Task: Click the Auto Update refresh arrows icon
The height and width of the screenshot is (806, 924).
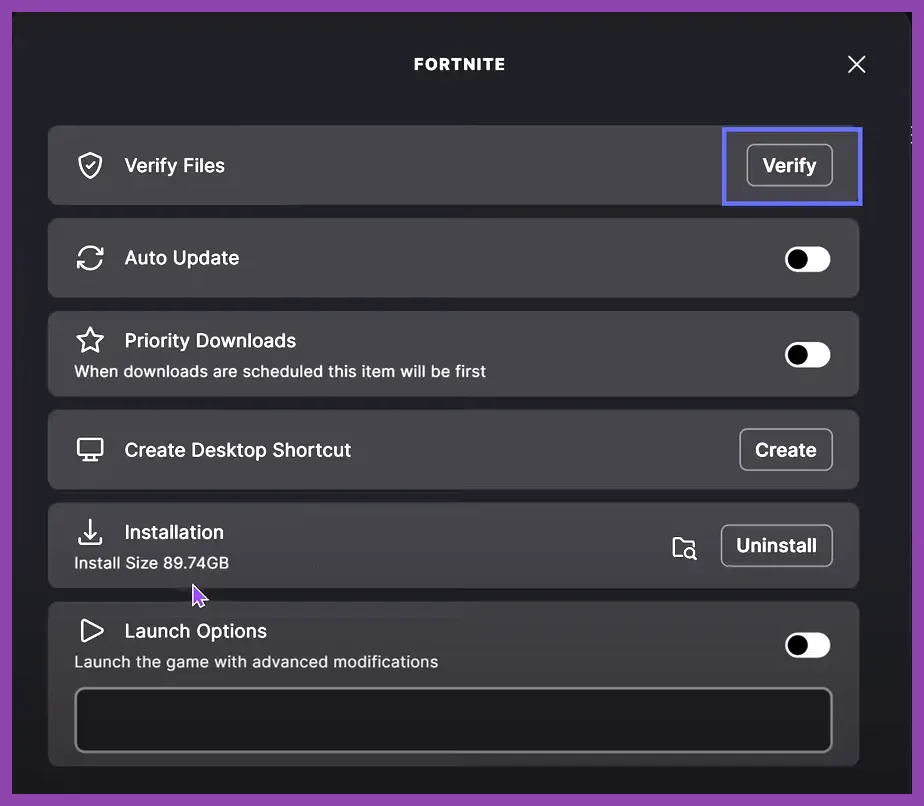Action: click(90, 258)
